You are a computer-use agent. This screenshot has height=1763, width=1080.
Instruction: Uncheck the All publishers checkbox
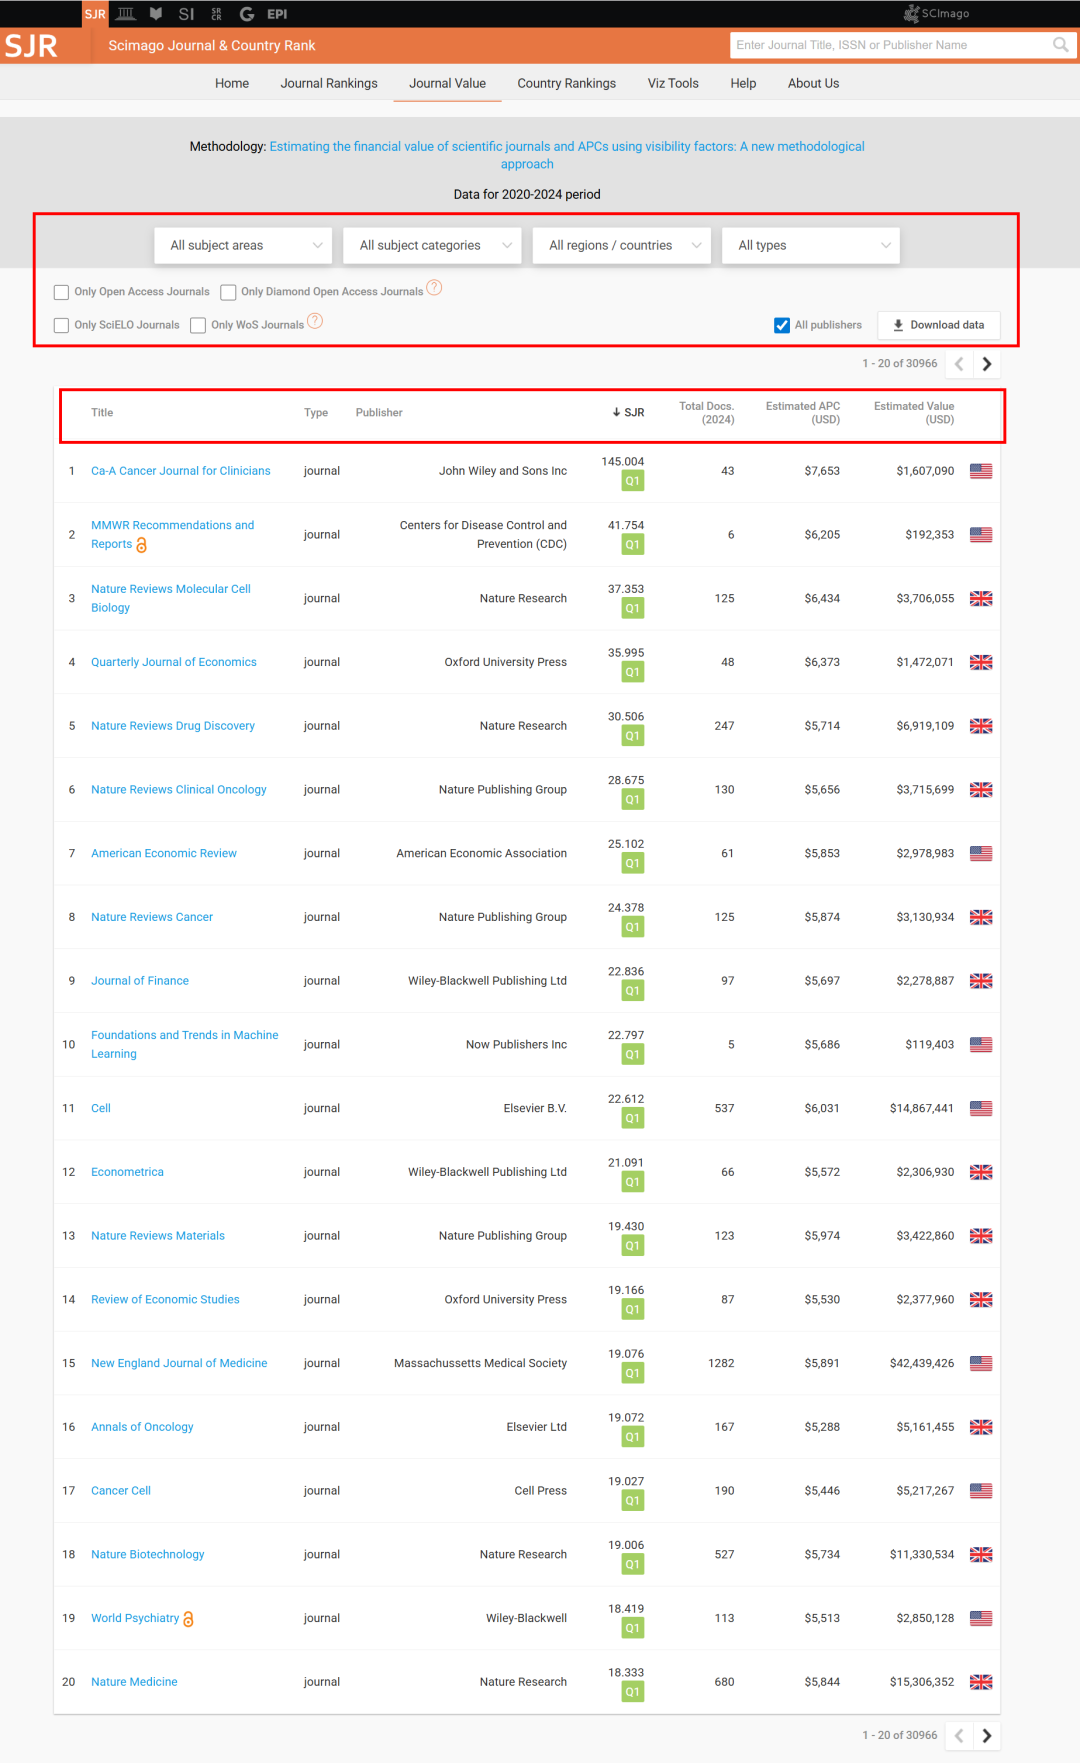click(782, 325)
